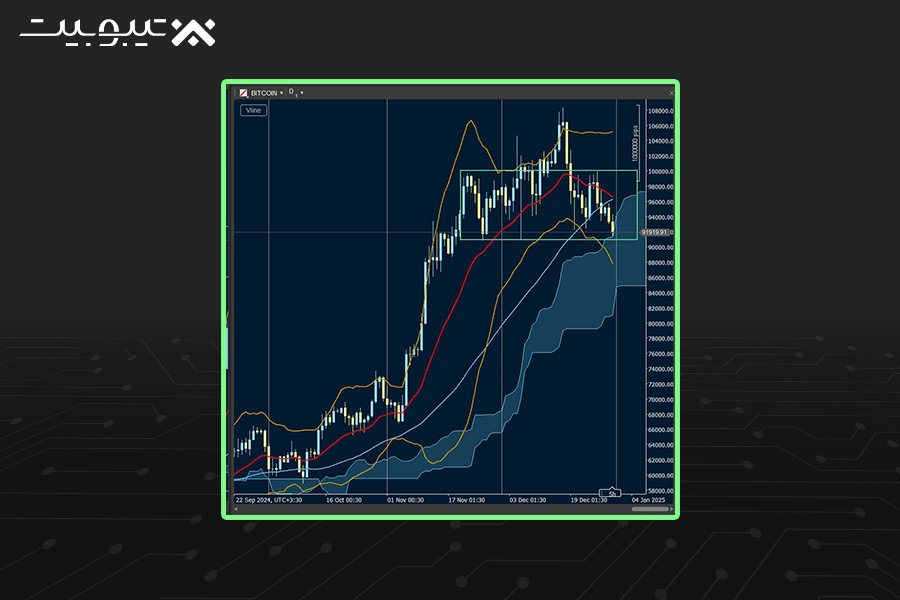Screen dimensions: 900x600
Task: Click the BITCOIN chart symbol icon
Action: [x=244, y=93]
